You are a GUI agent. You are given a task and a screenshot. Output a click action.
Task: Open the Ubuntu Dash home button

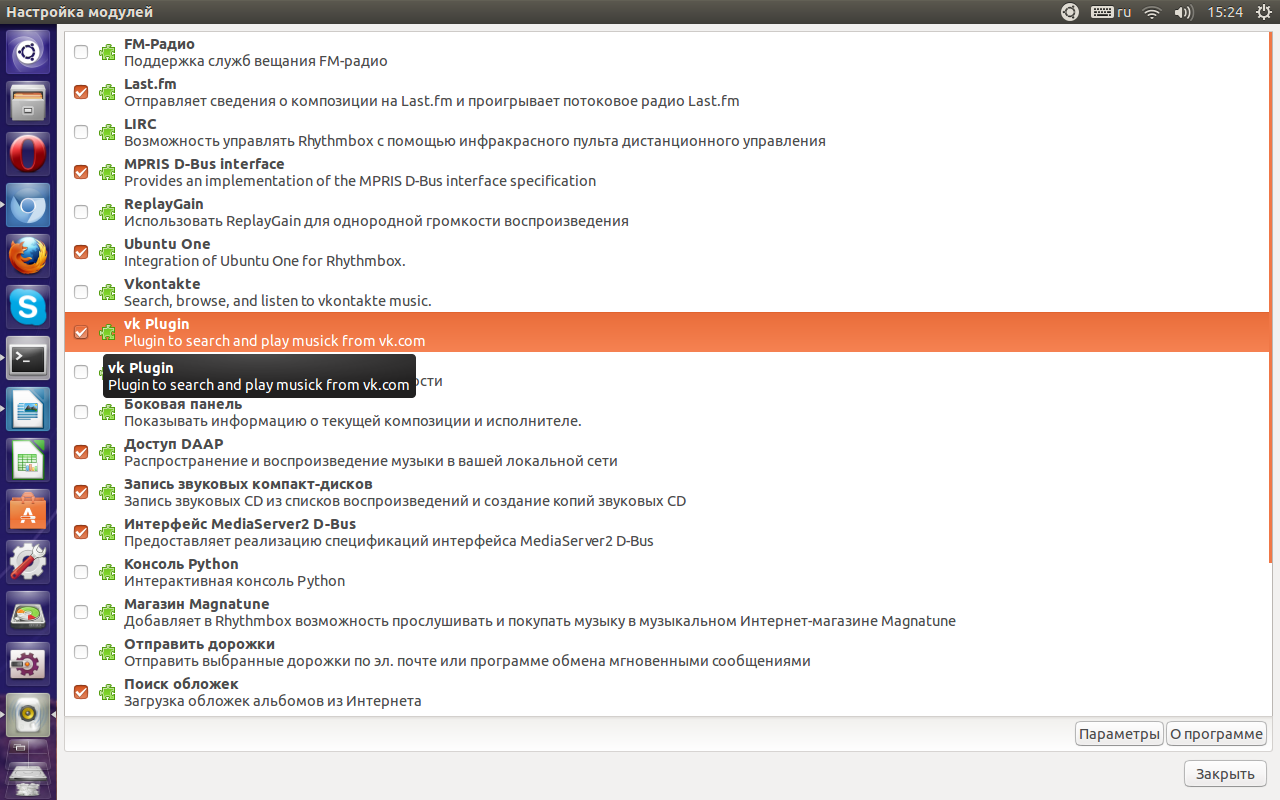click(28, 51)
